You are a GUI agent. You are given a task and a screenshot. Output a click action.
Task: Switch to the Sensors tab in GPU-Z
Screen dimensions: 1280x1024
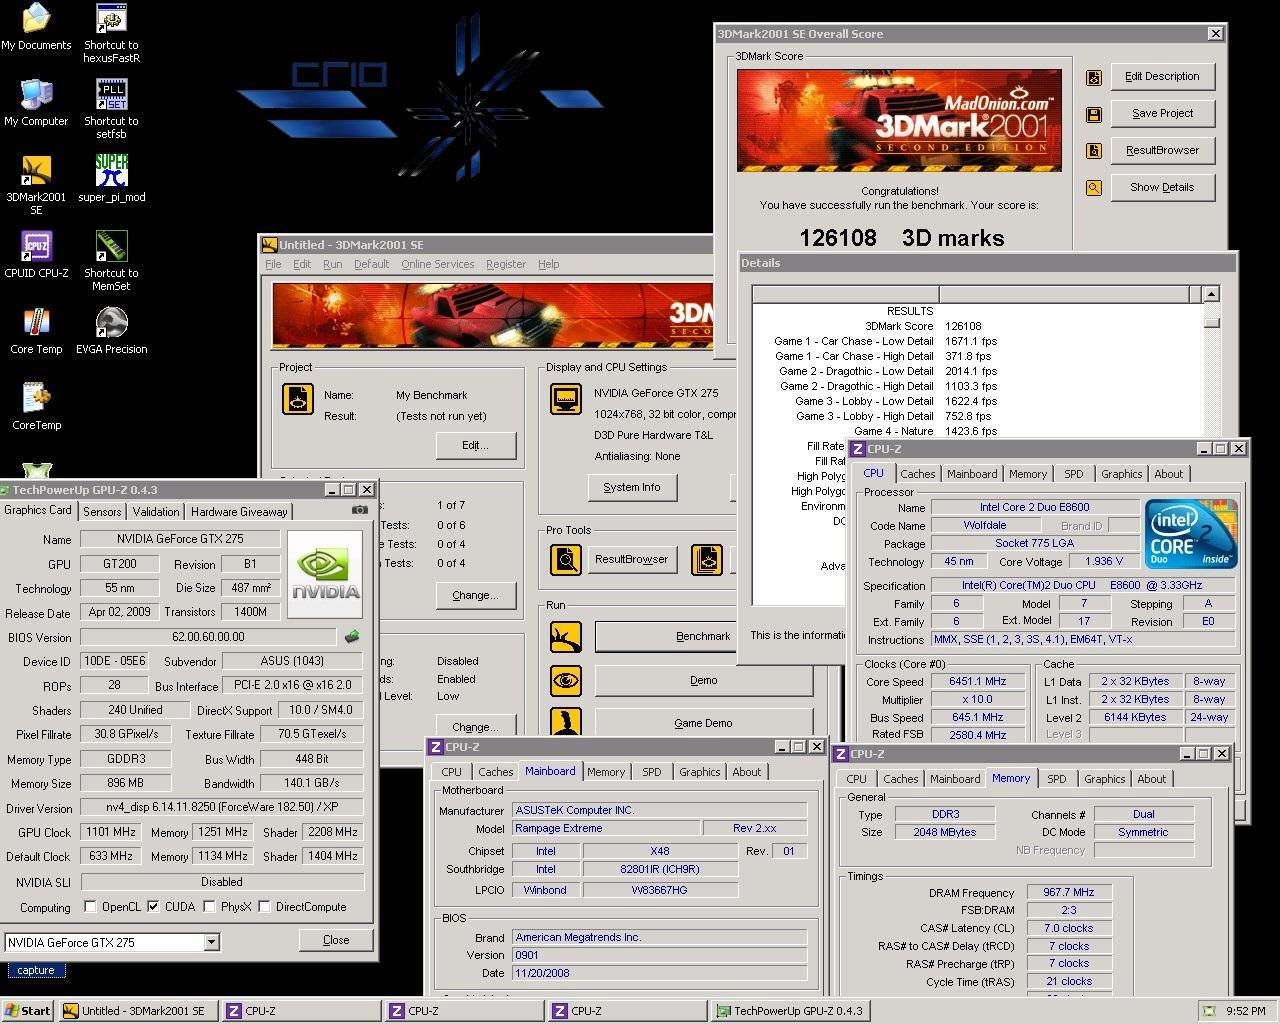[102, 511]
